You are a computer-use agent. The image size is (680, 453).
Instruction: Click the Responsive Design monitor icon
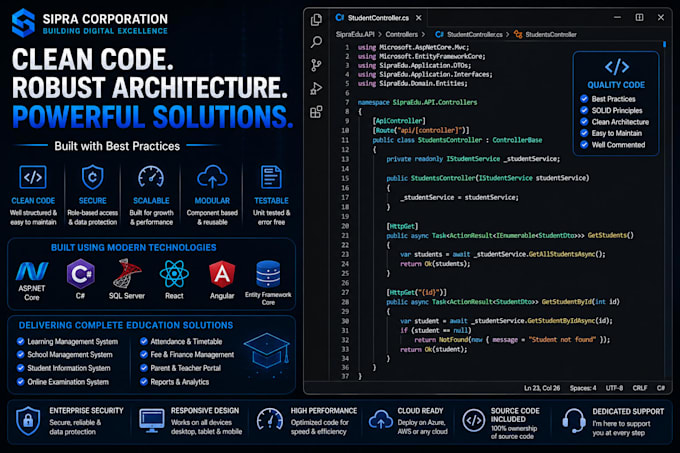[x=152, y=420]
